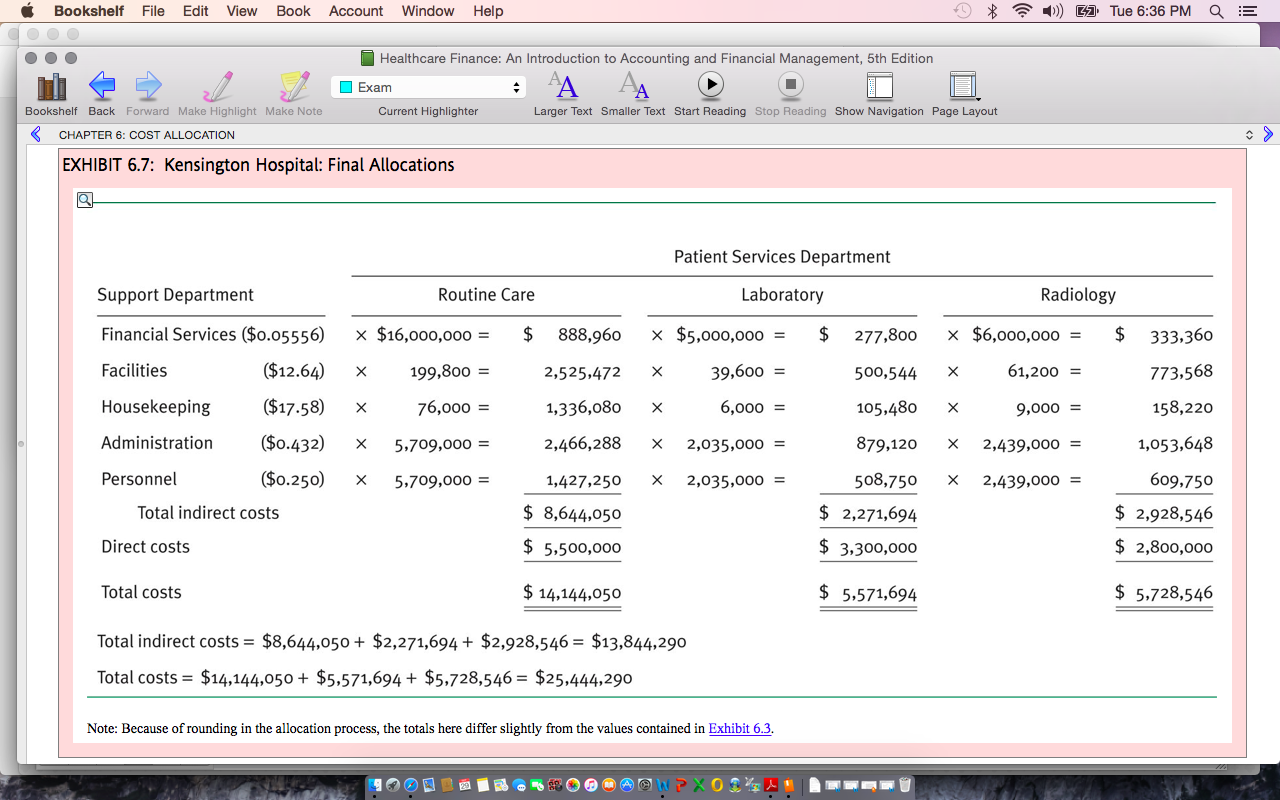
Task: Open Calendar in the Dock
Action: pos(464,785)
